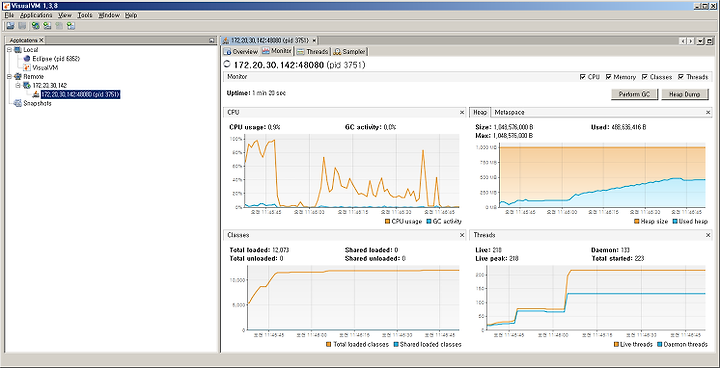Uncheck the Memory monitor checkbox
720x368 pixels.
[608, 77]
